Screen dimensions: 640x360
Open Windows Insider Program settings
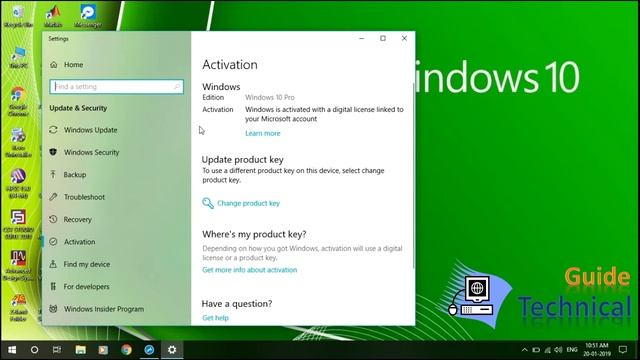pos(97,309)
